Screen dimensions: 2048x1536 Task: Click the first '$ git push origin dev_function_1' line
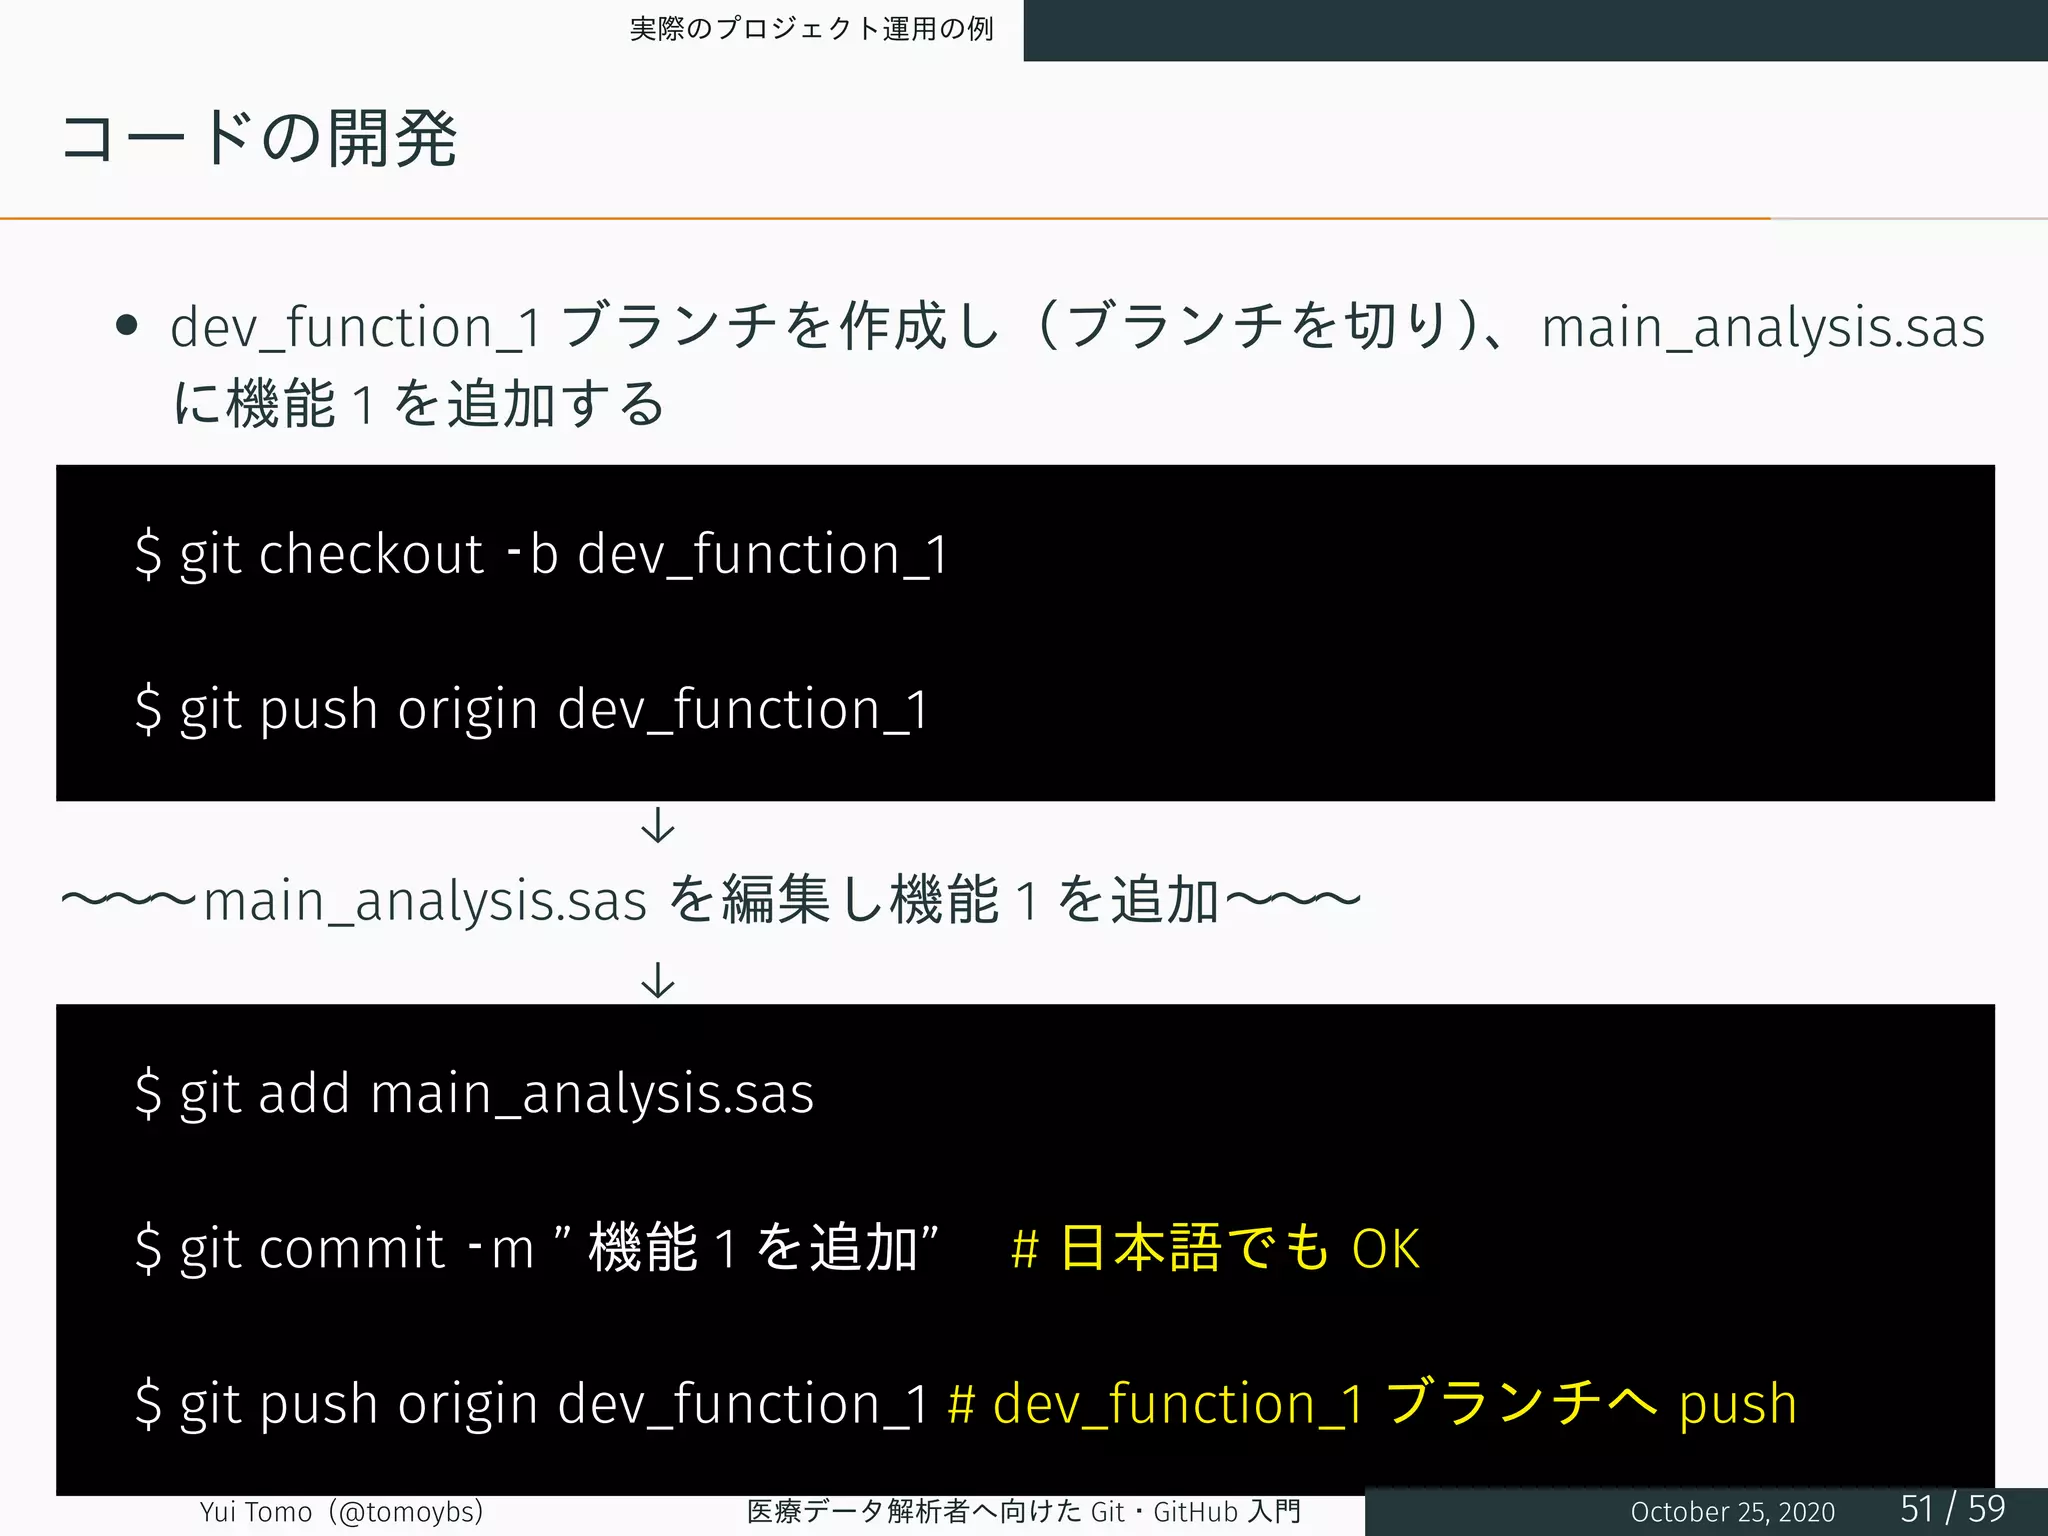(532, 709)
